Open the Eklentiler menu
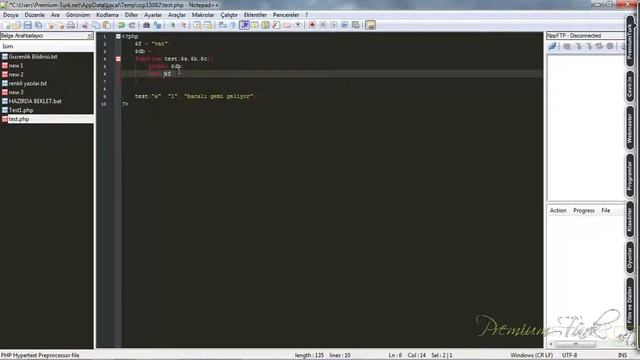 [x=255, y=15]
